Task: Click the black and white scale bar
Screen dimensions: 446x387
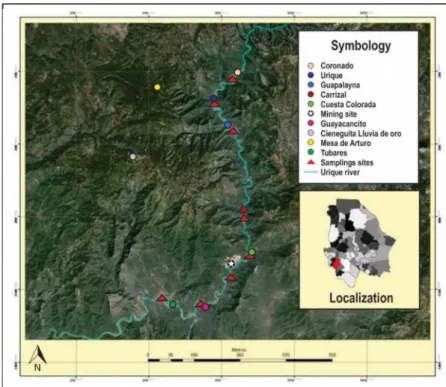Action: [x=240, y=360]
